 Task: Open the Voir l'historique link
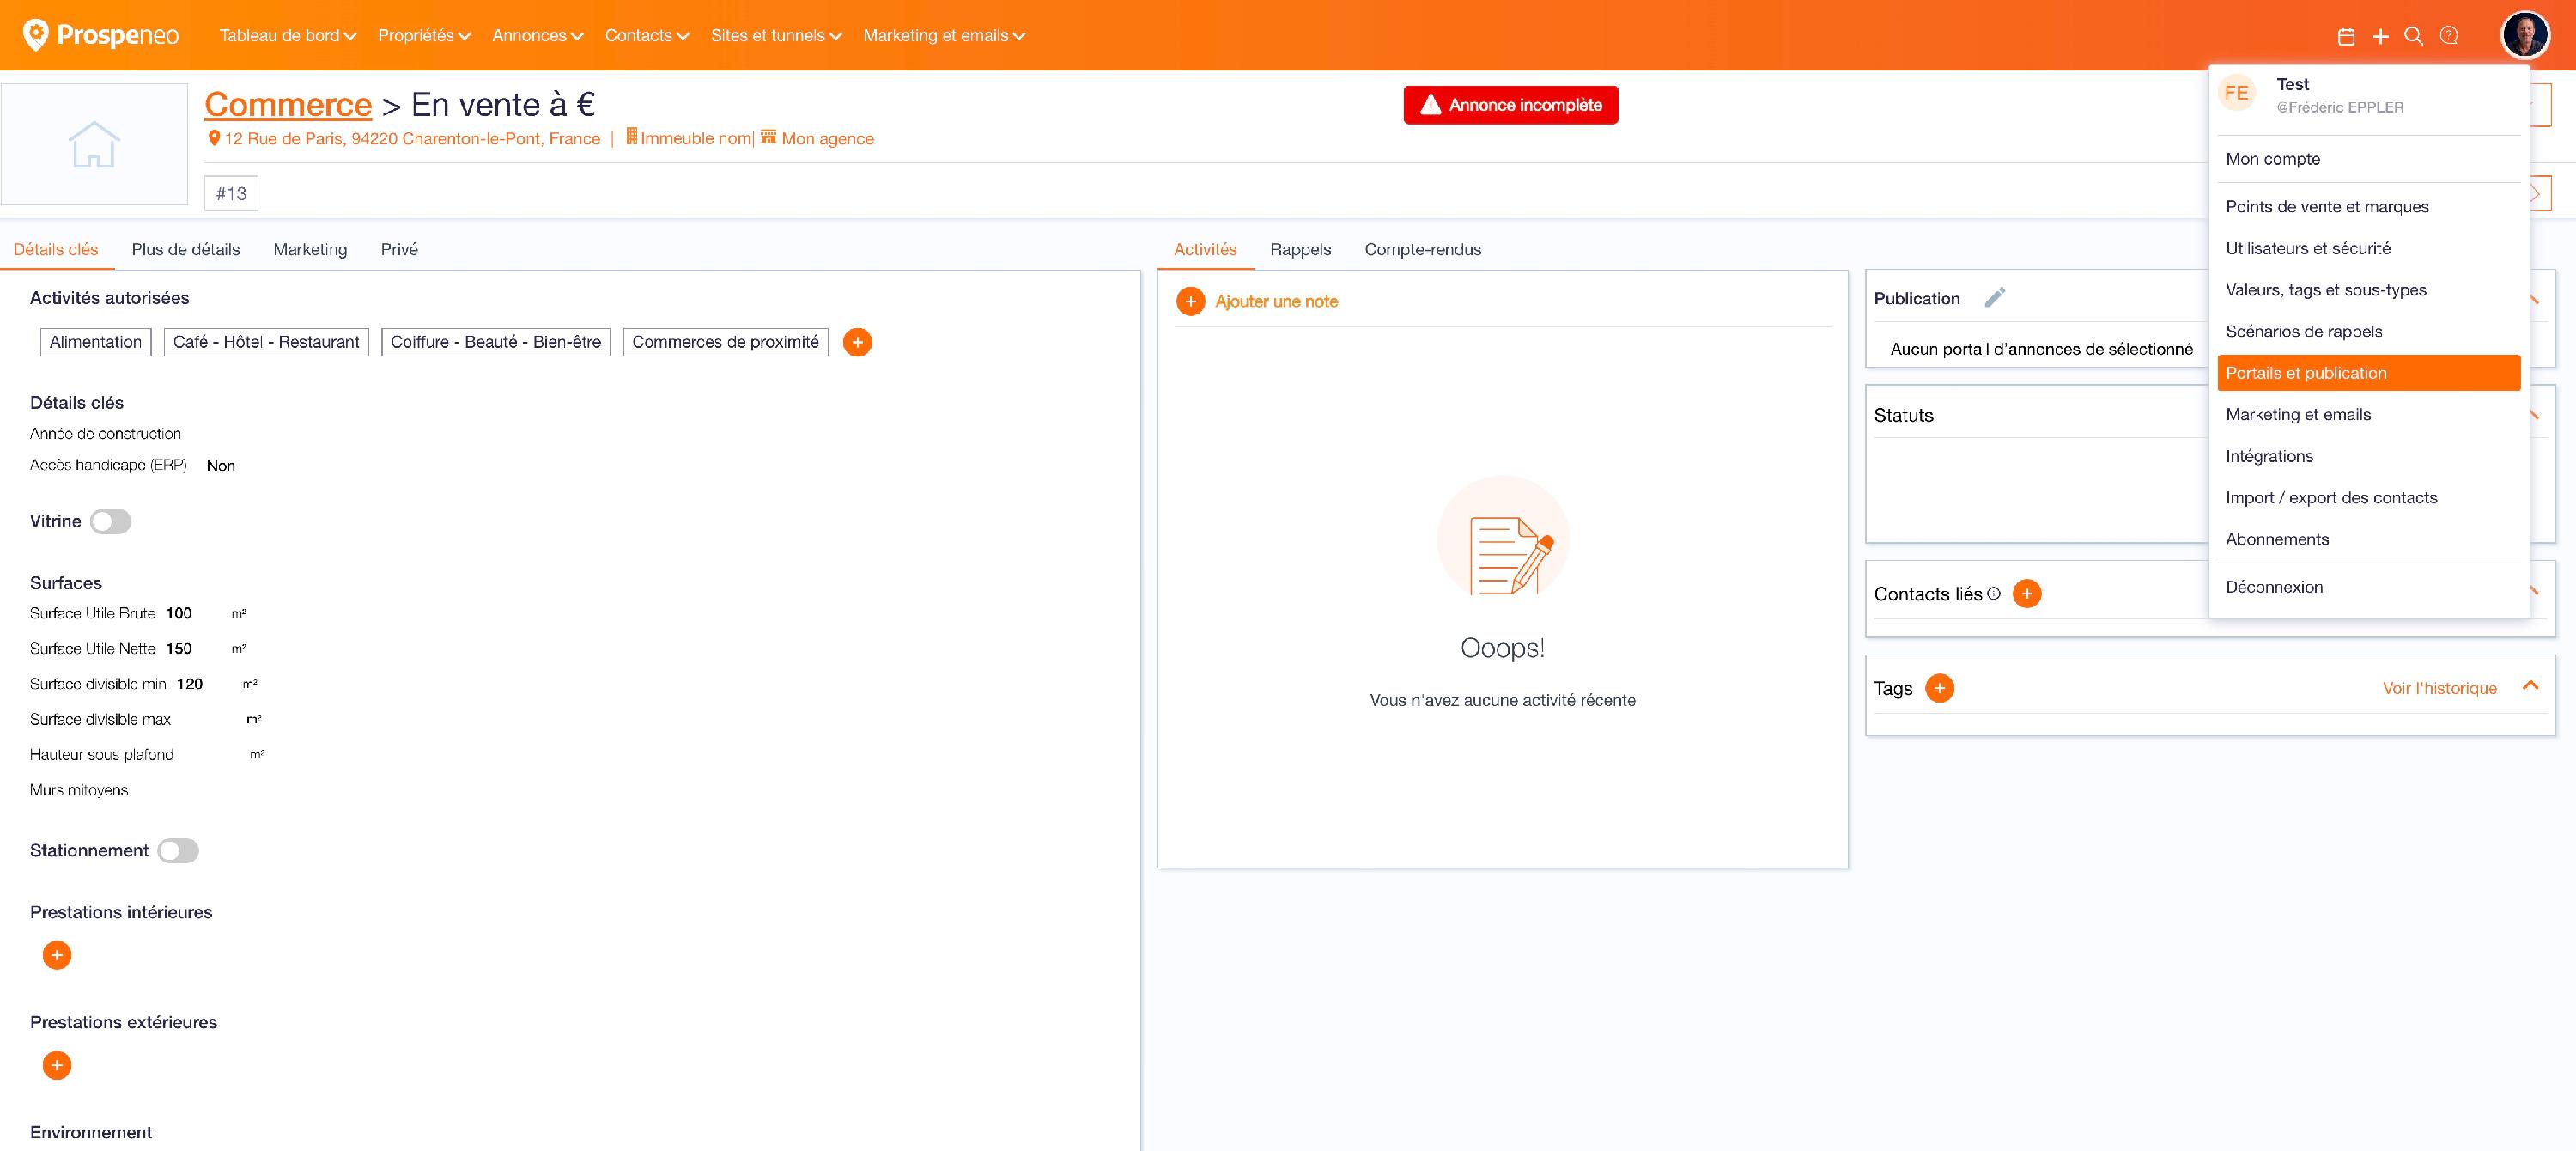[2438, 688]
